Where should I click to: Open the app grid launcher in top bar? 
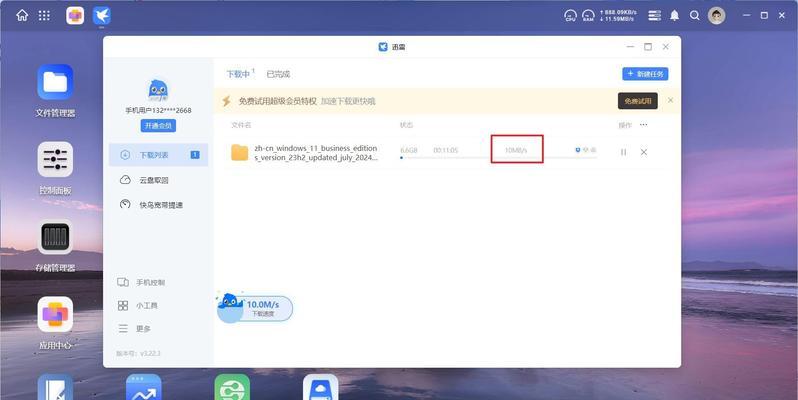tap(44, 16)
